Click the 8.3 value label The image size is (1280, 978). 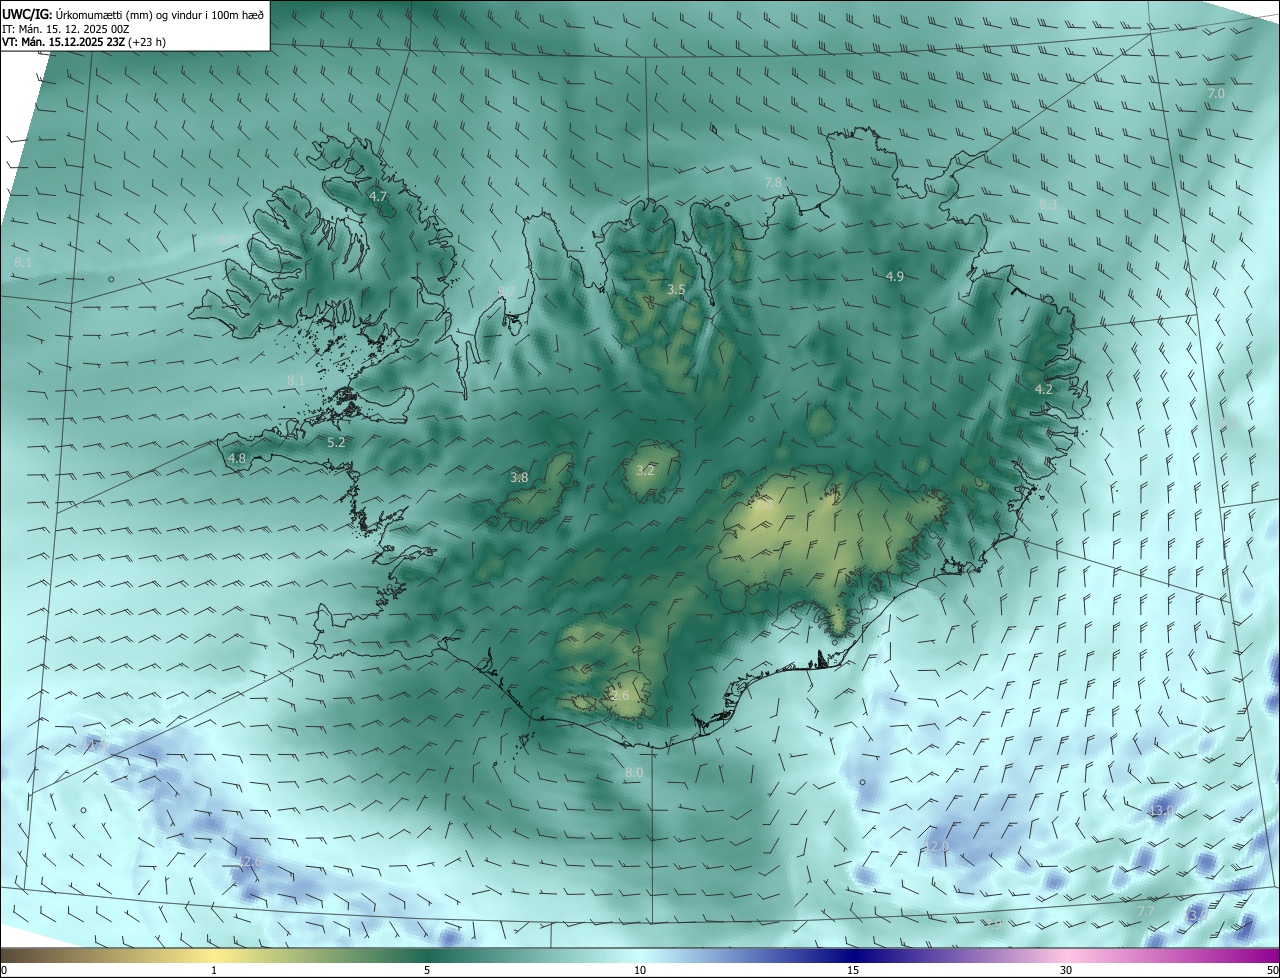pos(1048,204)
